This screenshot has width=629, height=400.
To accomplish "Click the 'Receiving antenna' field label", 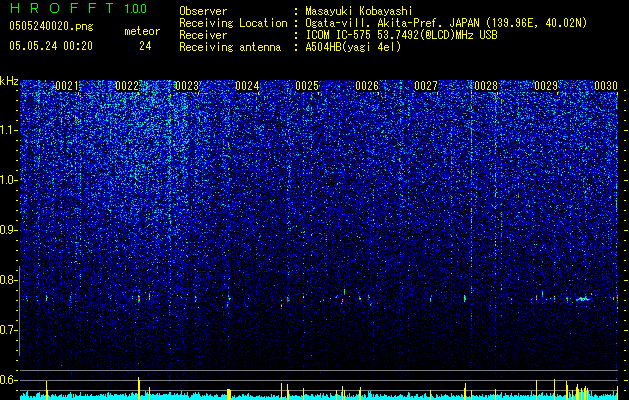I will click(230, 47).
